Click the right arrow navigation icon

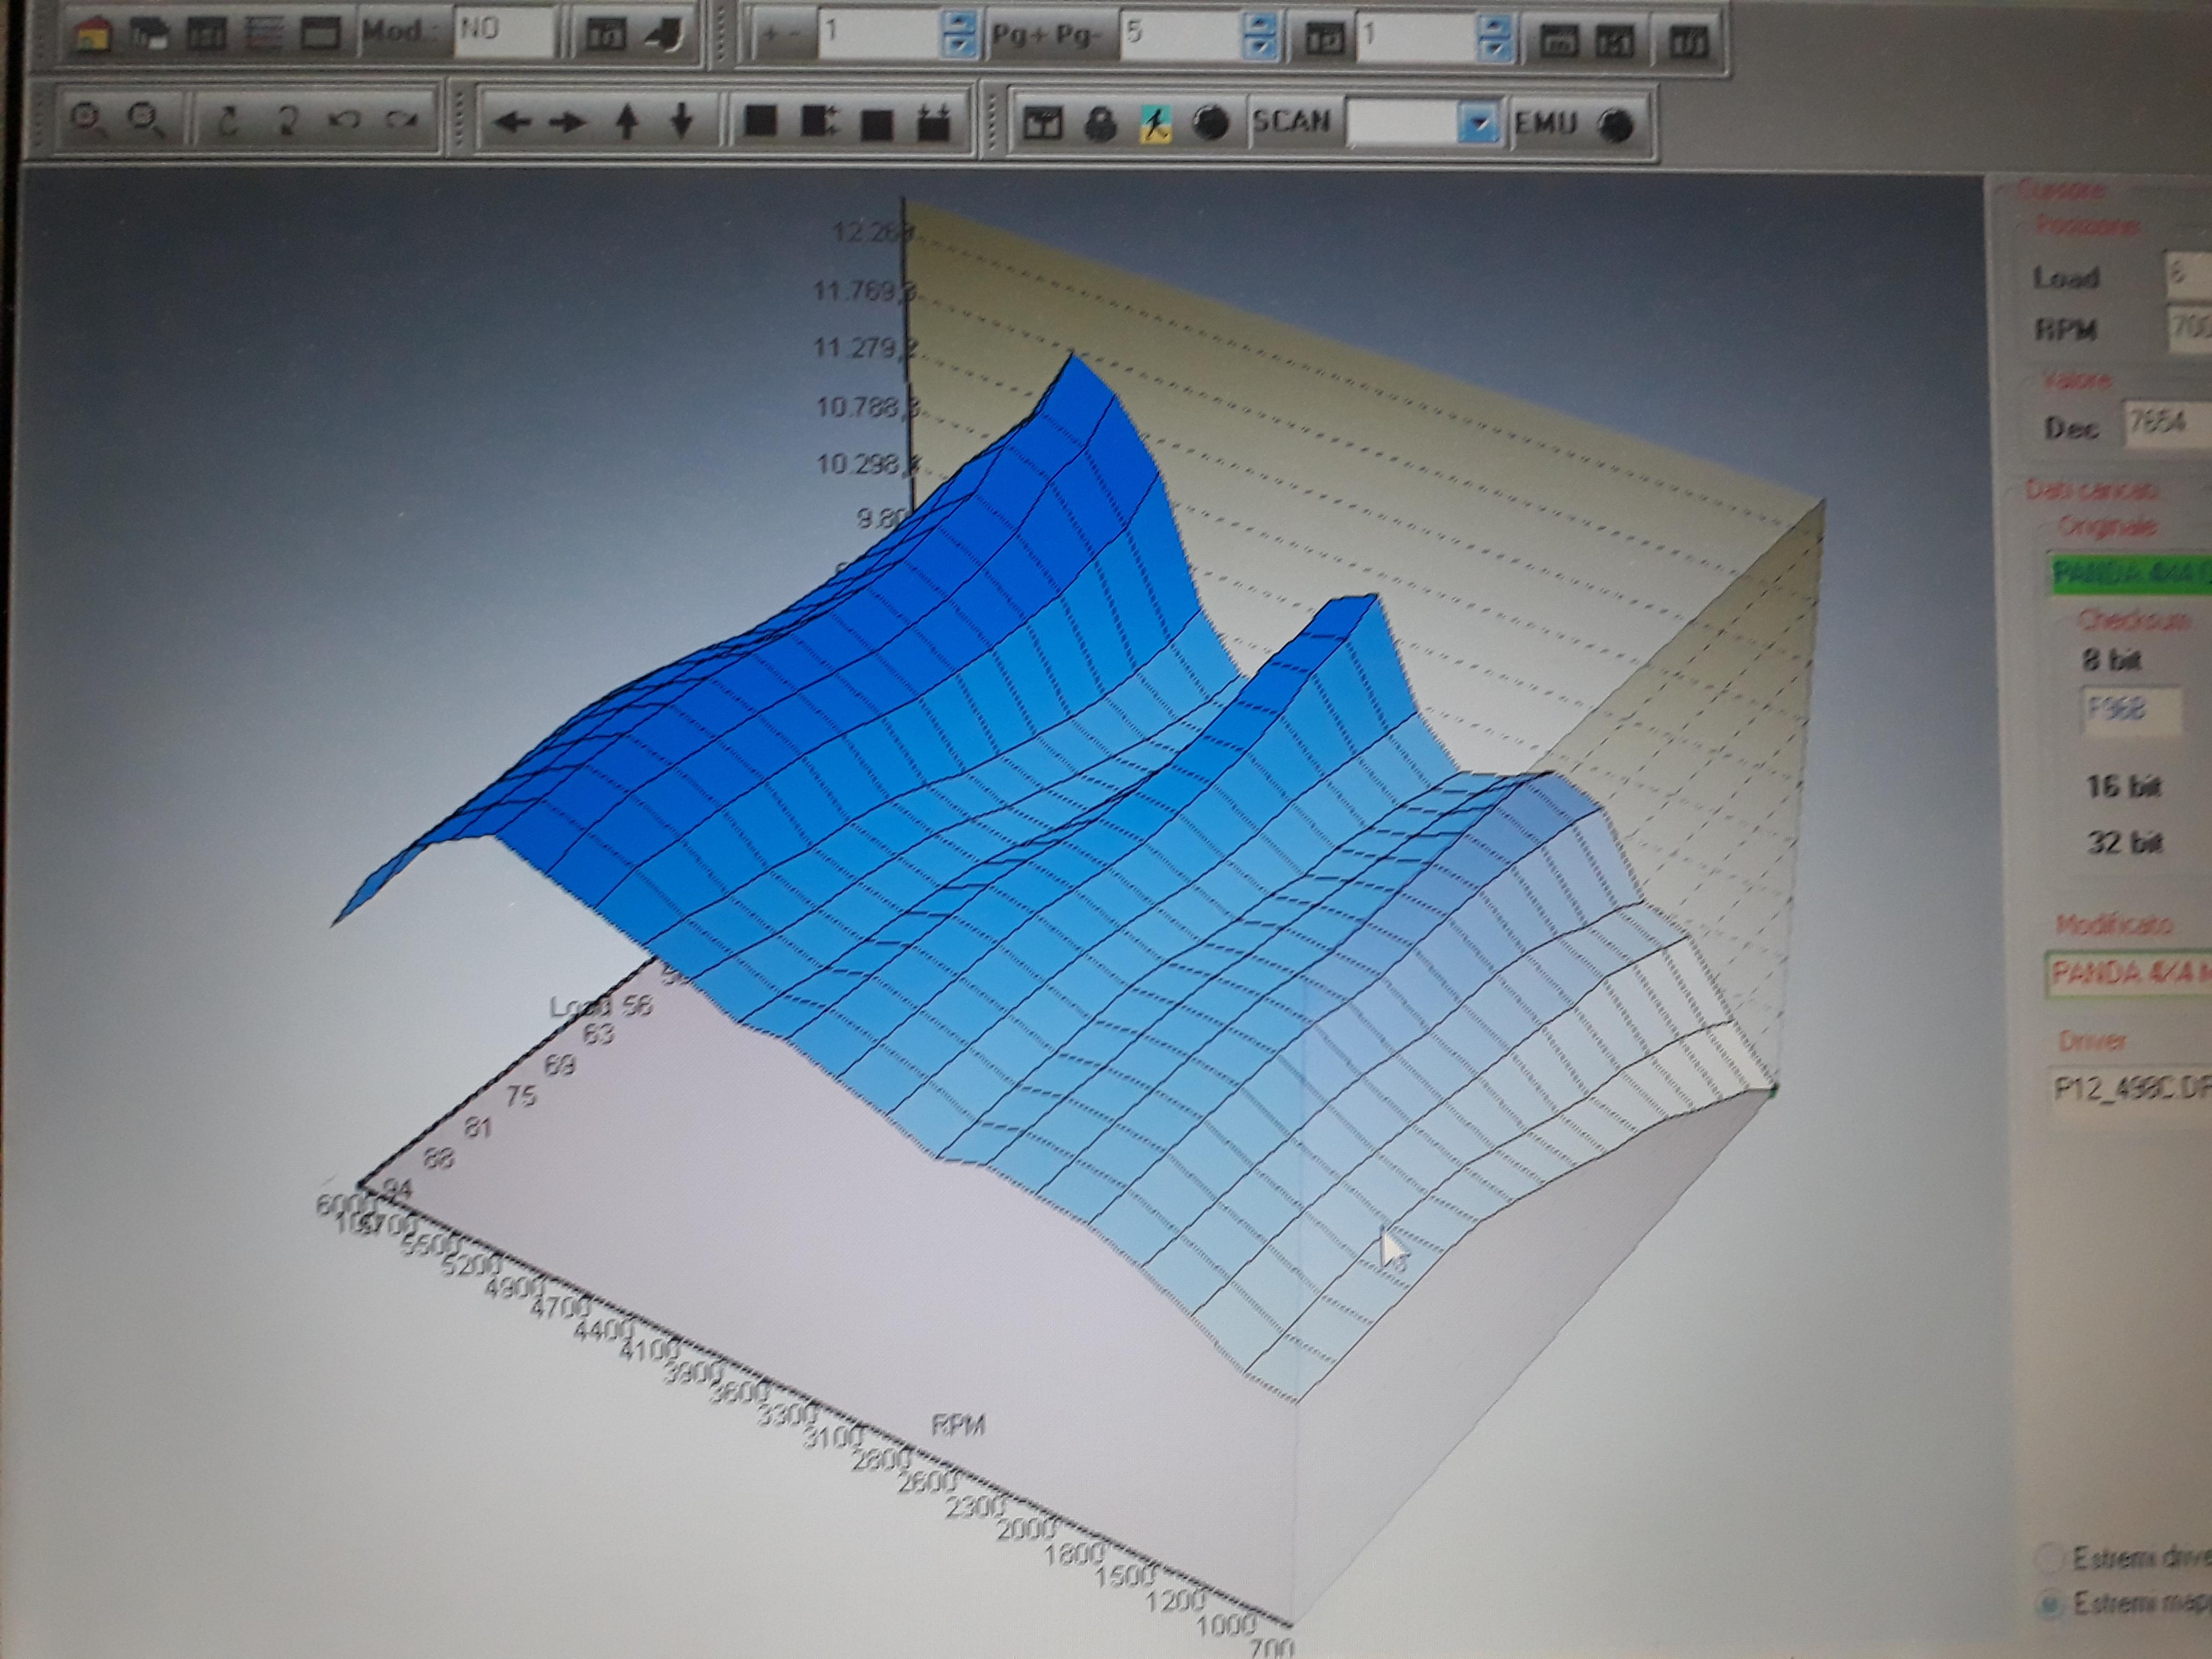pos(568,123)
